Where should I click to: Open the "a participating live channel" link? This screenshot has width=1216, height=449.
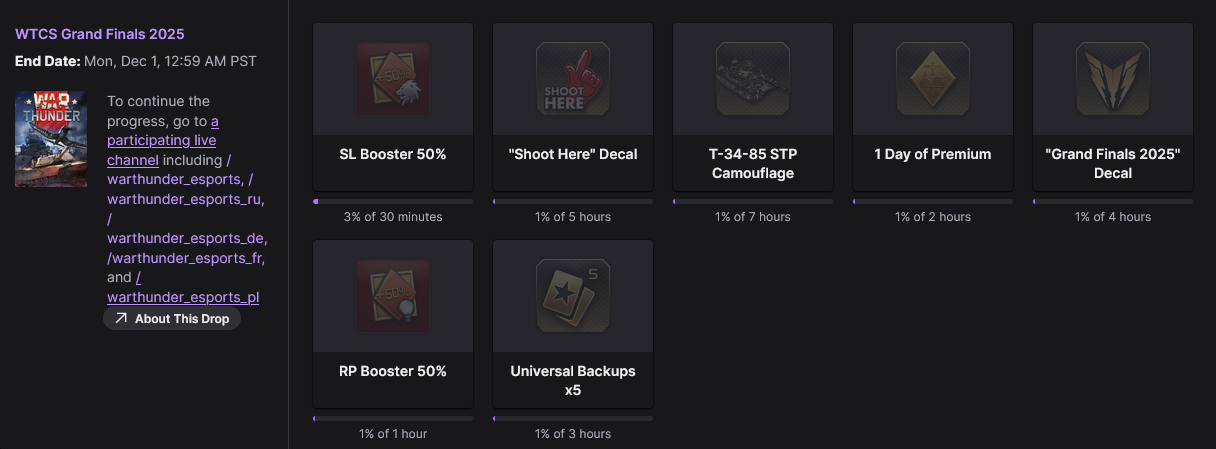tap(162, 140)
